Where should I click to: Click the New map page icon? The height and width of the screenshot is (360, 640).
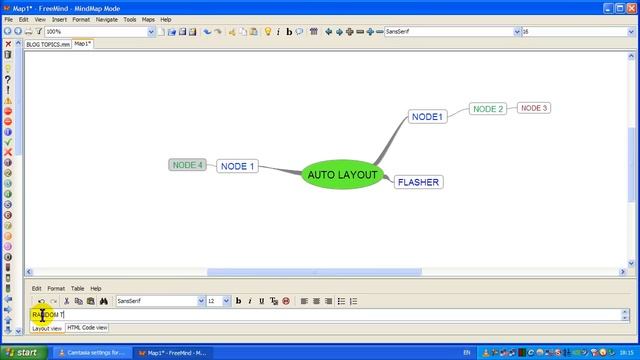coord(161,31)
